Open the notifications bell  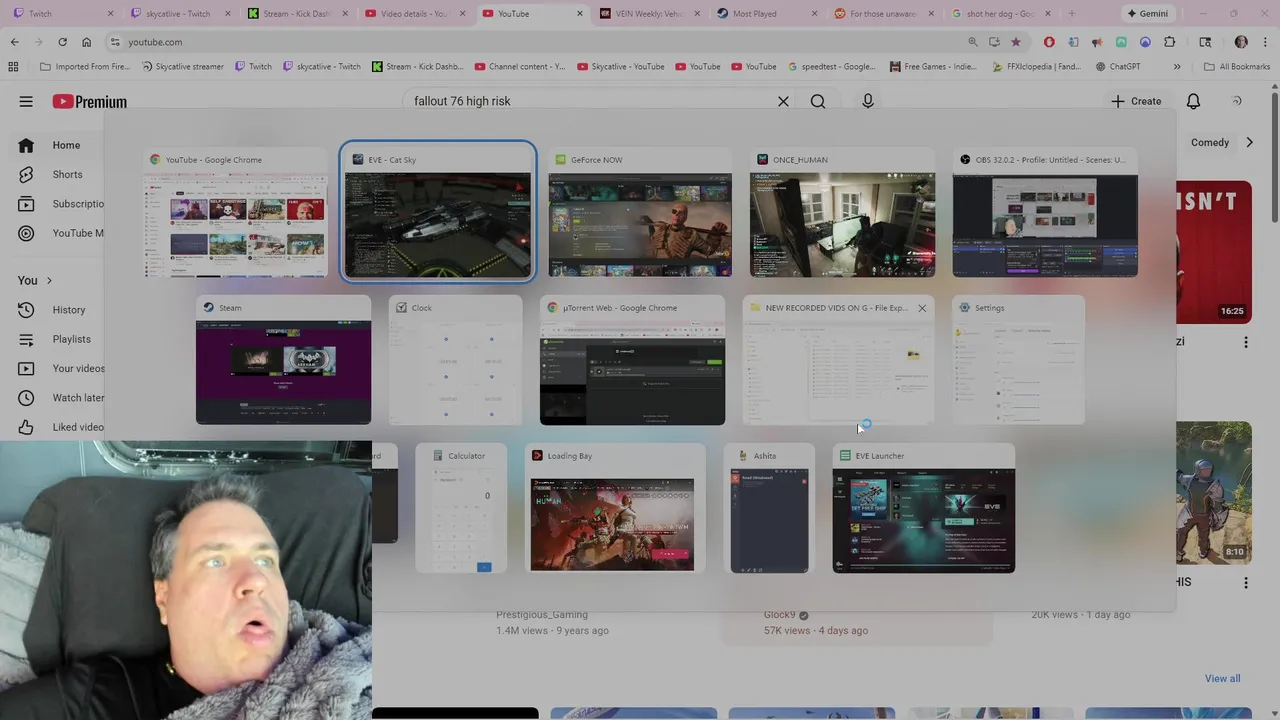click(x=1193, y=101)
